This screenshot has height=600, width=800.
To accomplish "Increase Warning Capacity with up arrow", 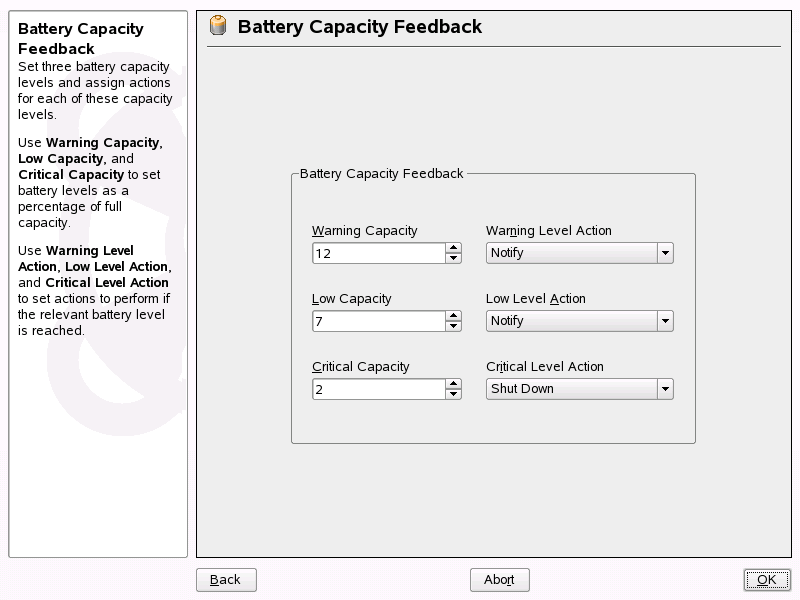I will (453, 248).
